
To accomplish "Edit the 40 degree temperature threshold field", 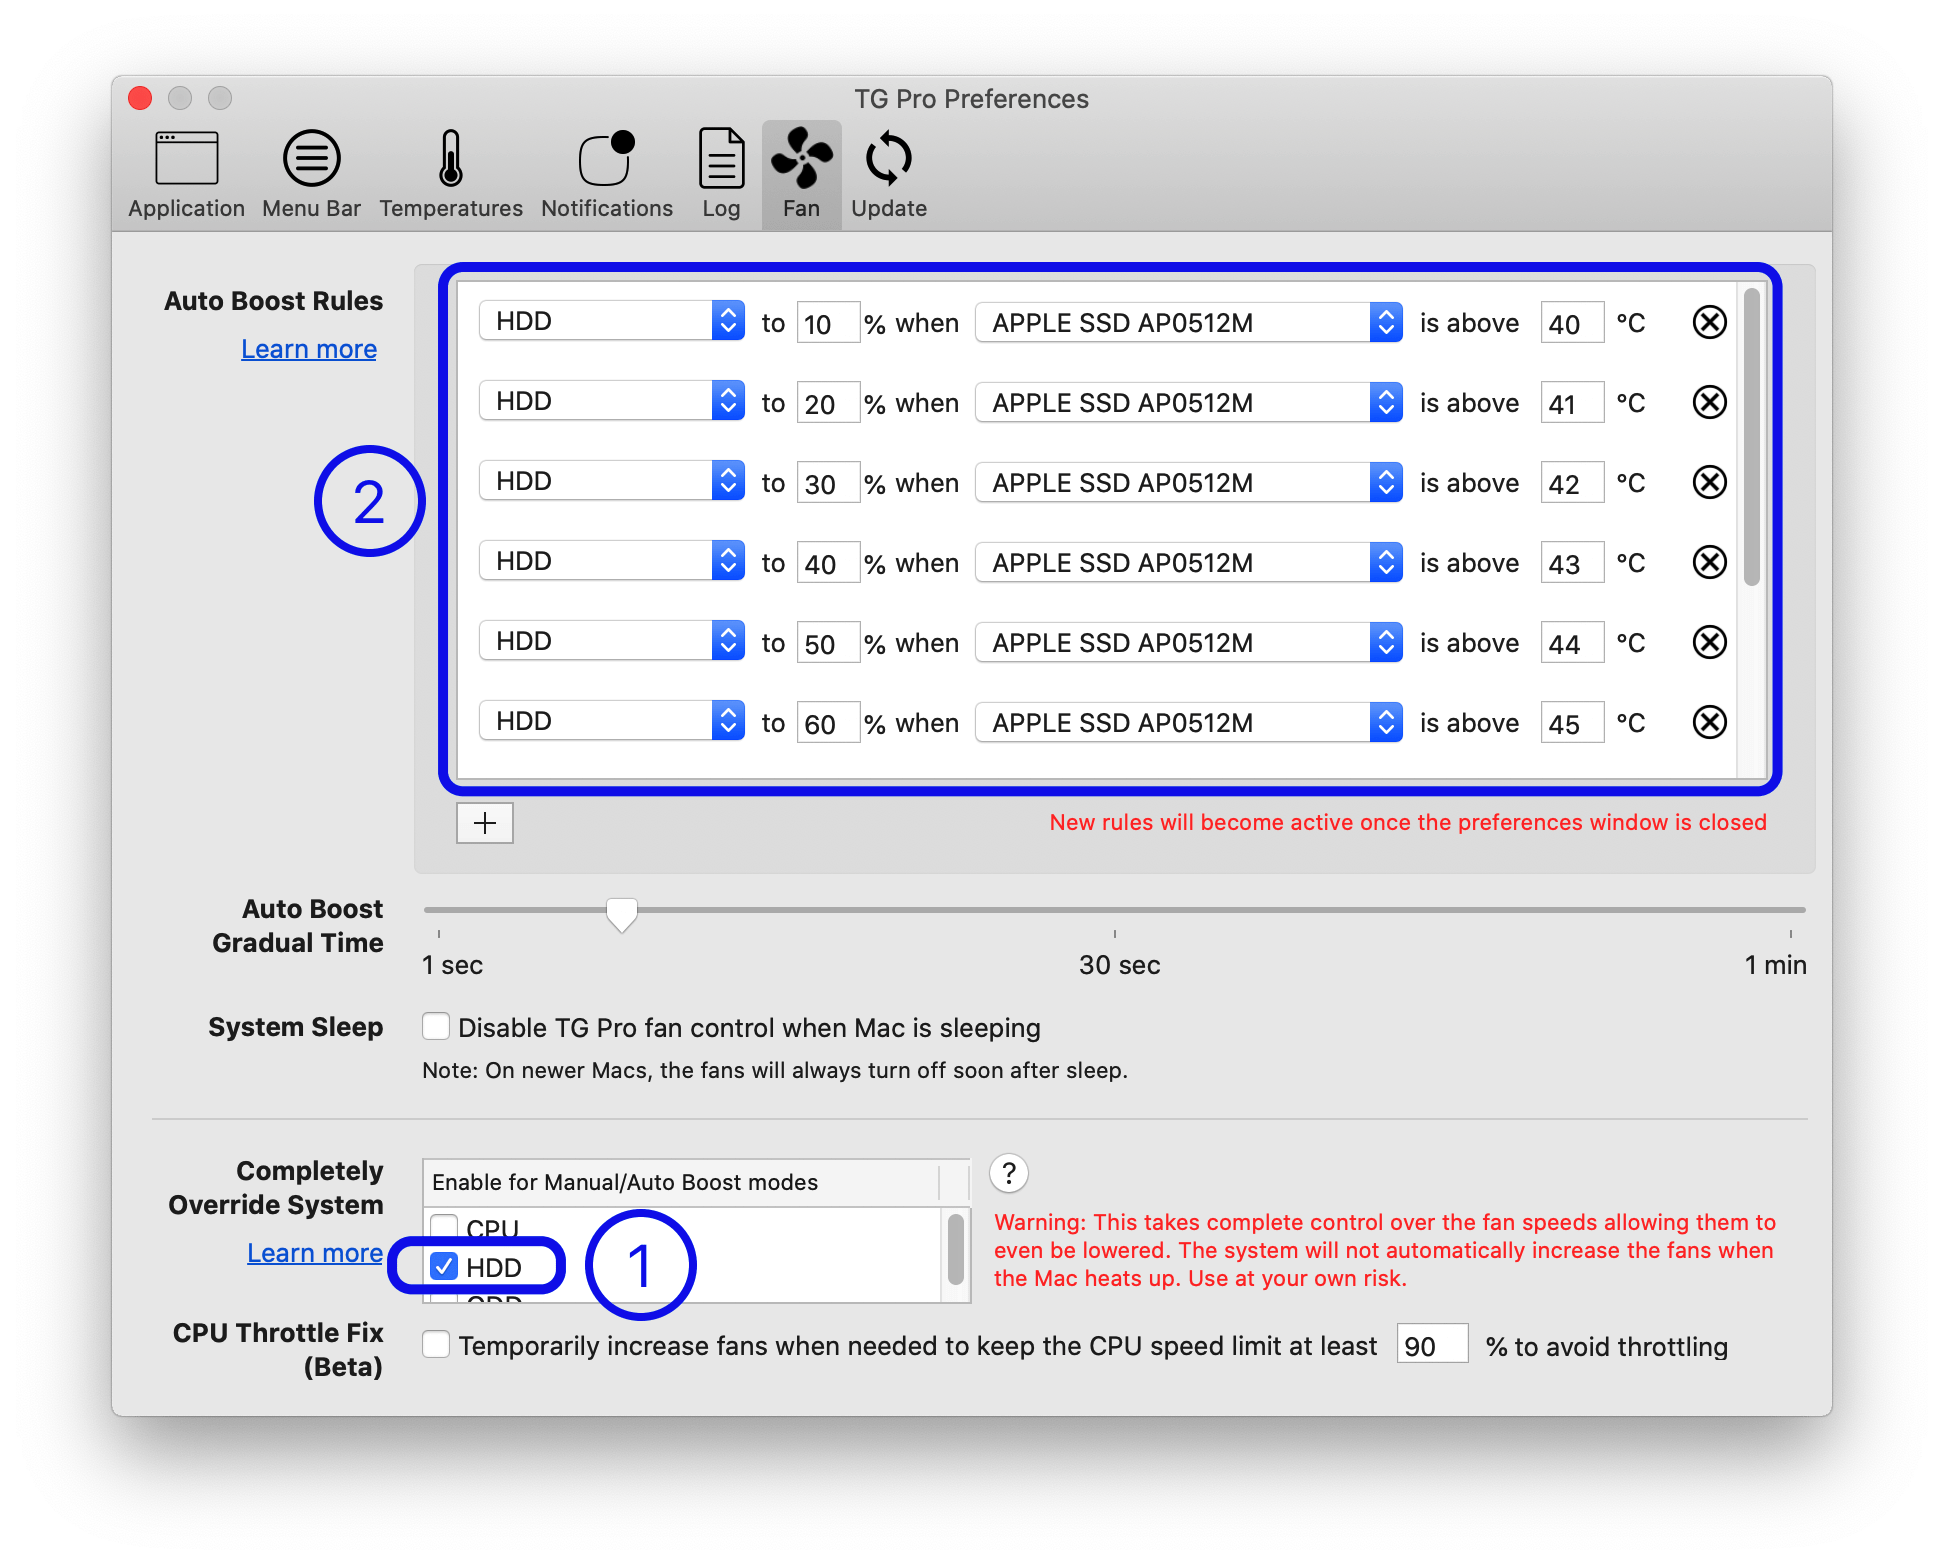I will (1571, 321).
